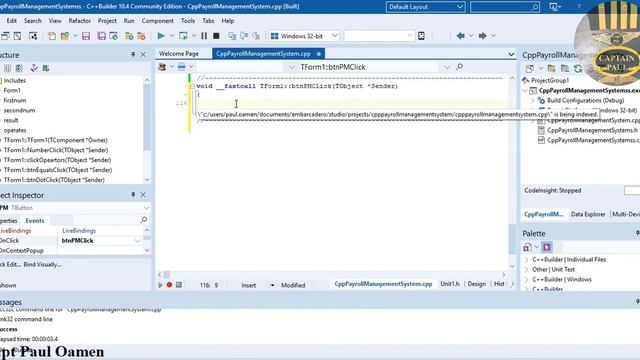The width and height of the screenshot is (640, 360).
Task: Click the back navigation blue arrow
Action: [460, 36]
